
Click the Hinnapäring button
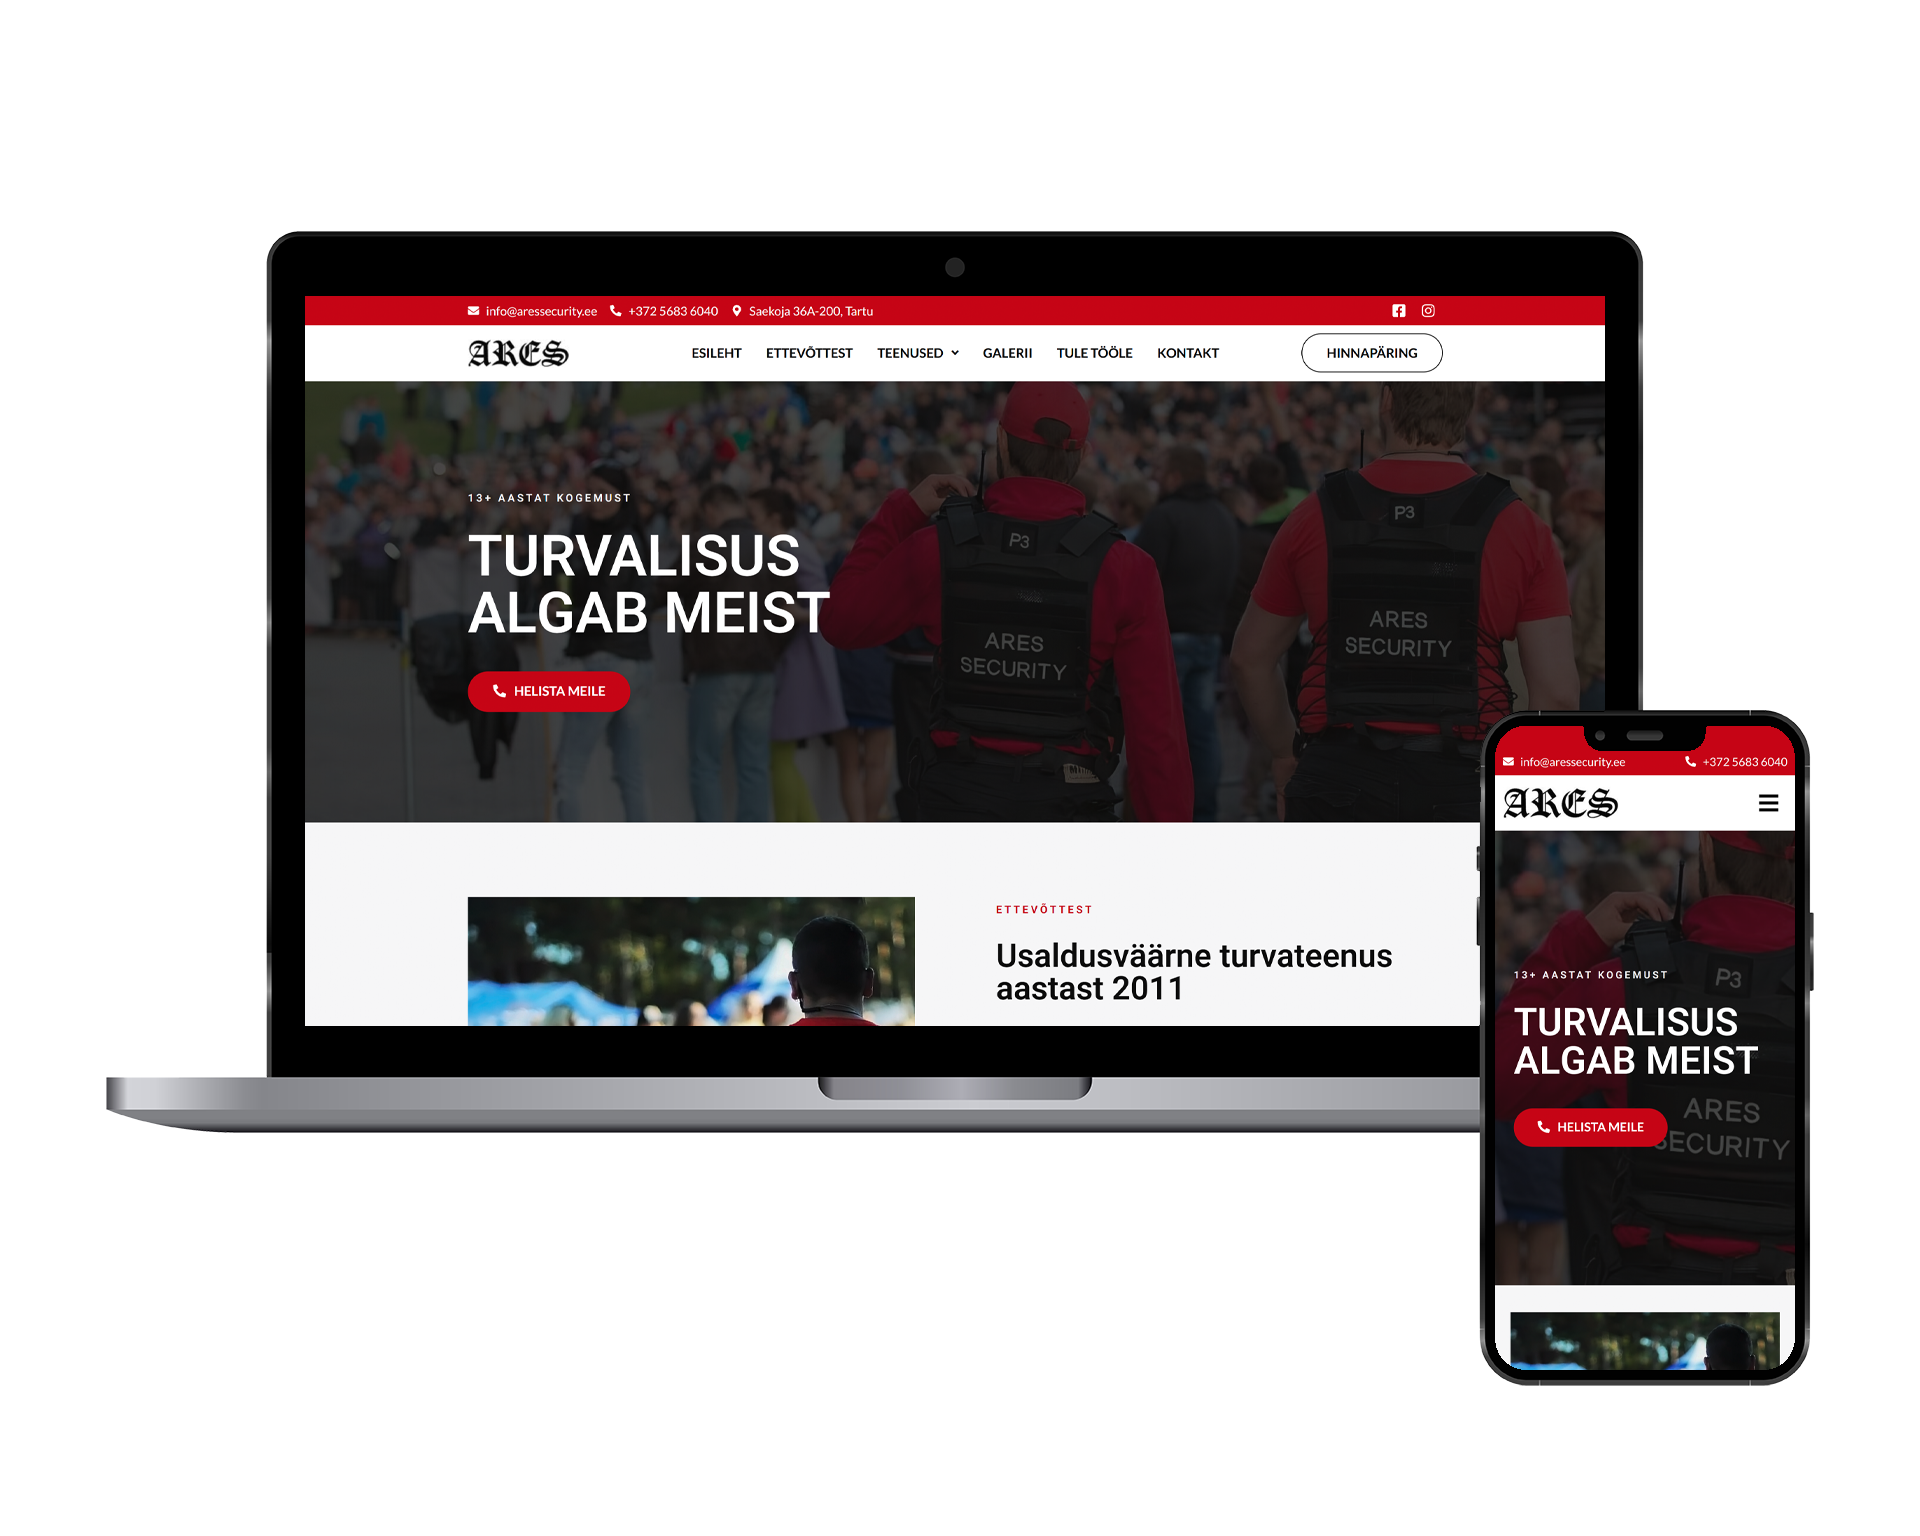pyautogui.click(x=1371, y=353)
